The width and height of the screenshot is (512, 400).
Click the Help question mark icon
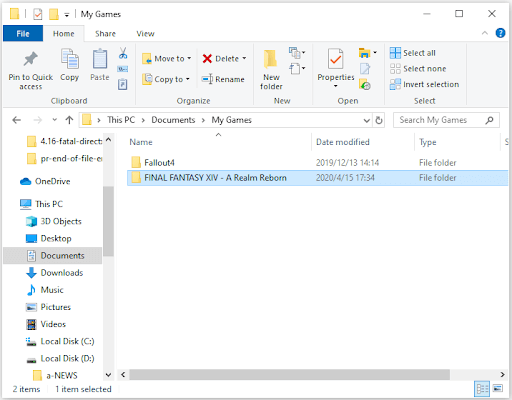(x=500, y=33)
